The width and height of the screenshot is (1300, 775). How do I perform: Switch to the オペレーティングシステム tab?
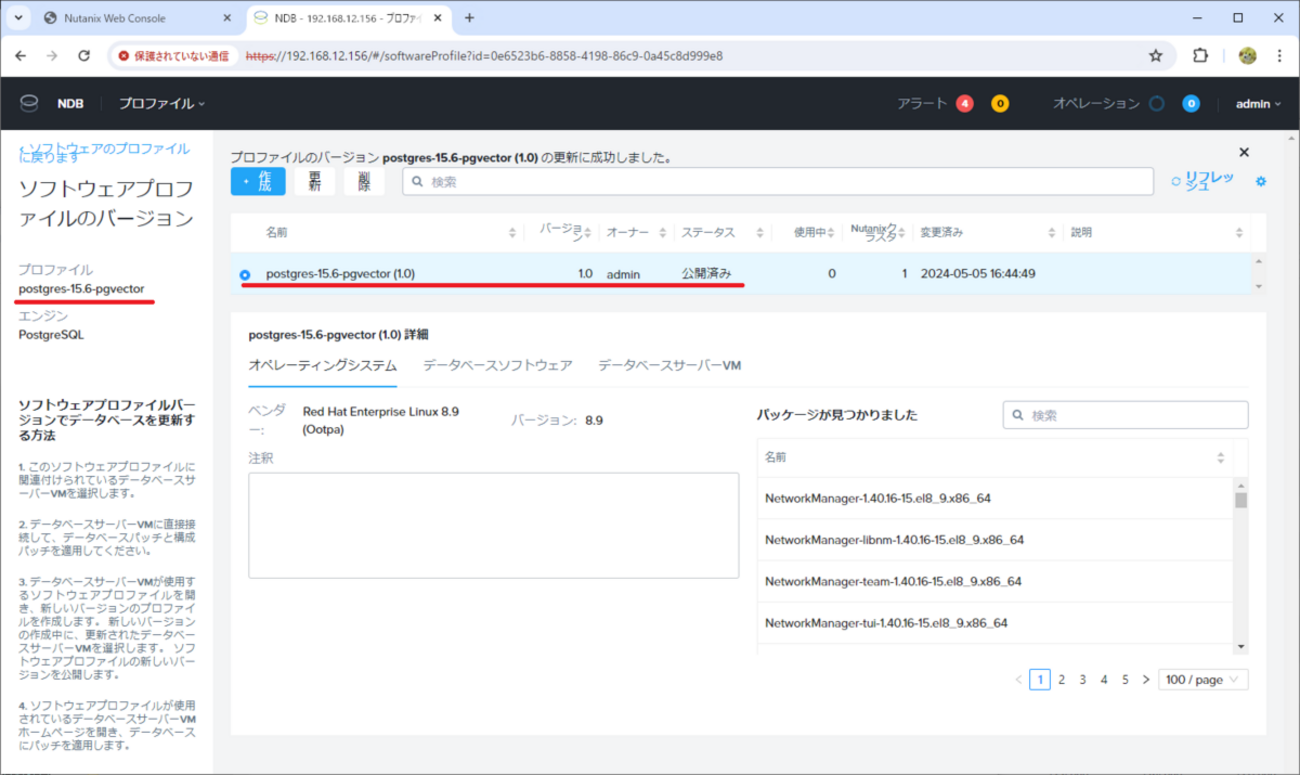tap(322, 365)
